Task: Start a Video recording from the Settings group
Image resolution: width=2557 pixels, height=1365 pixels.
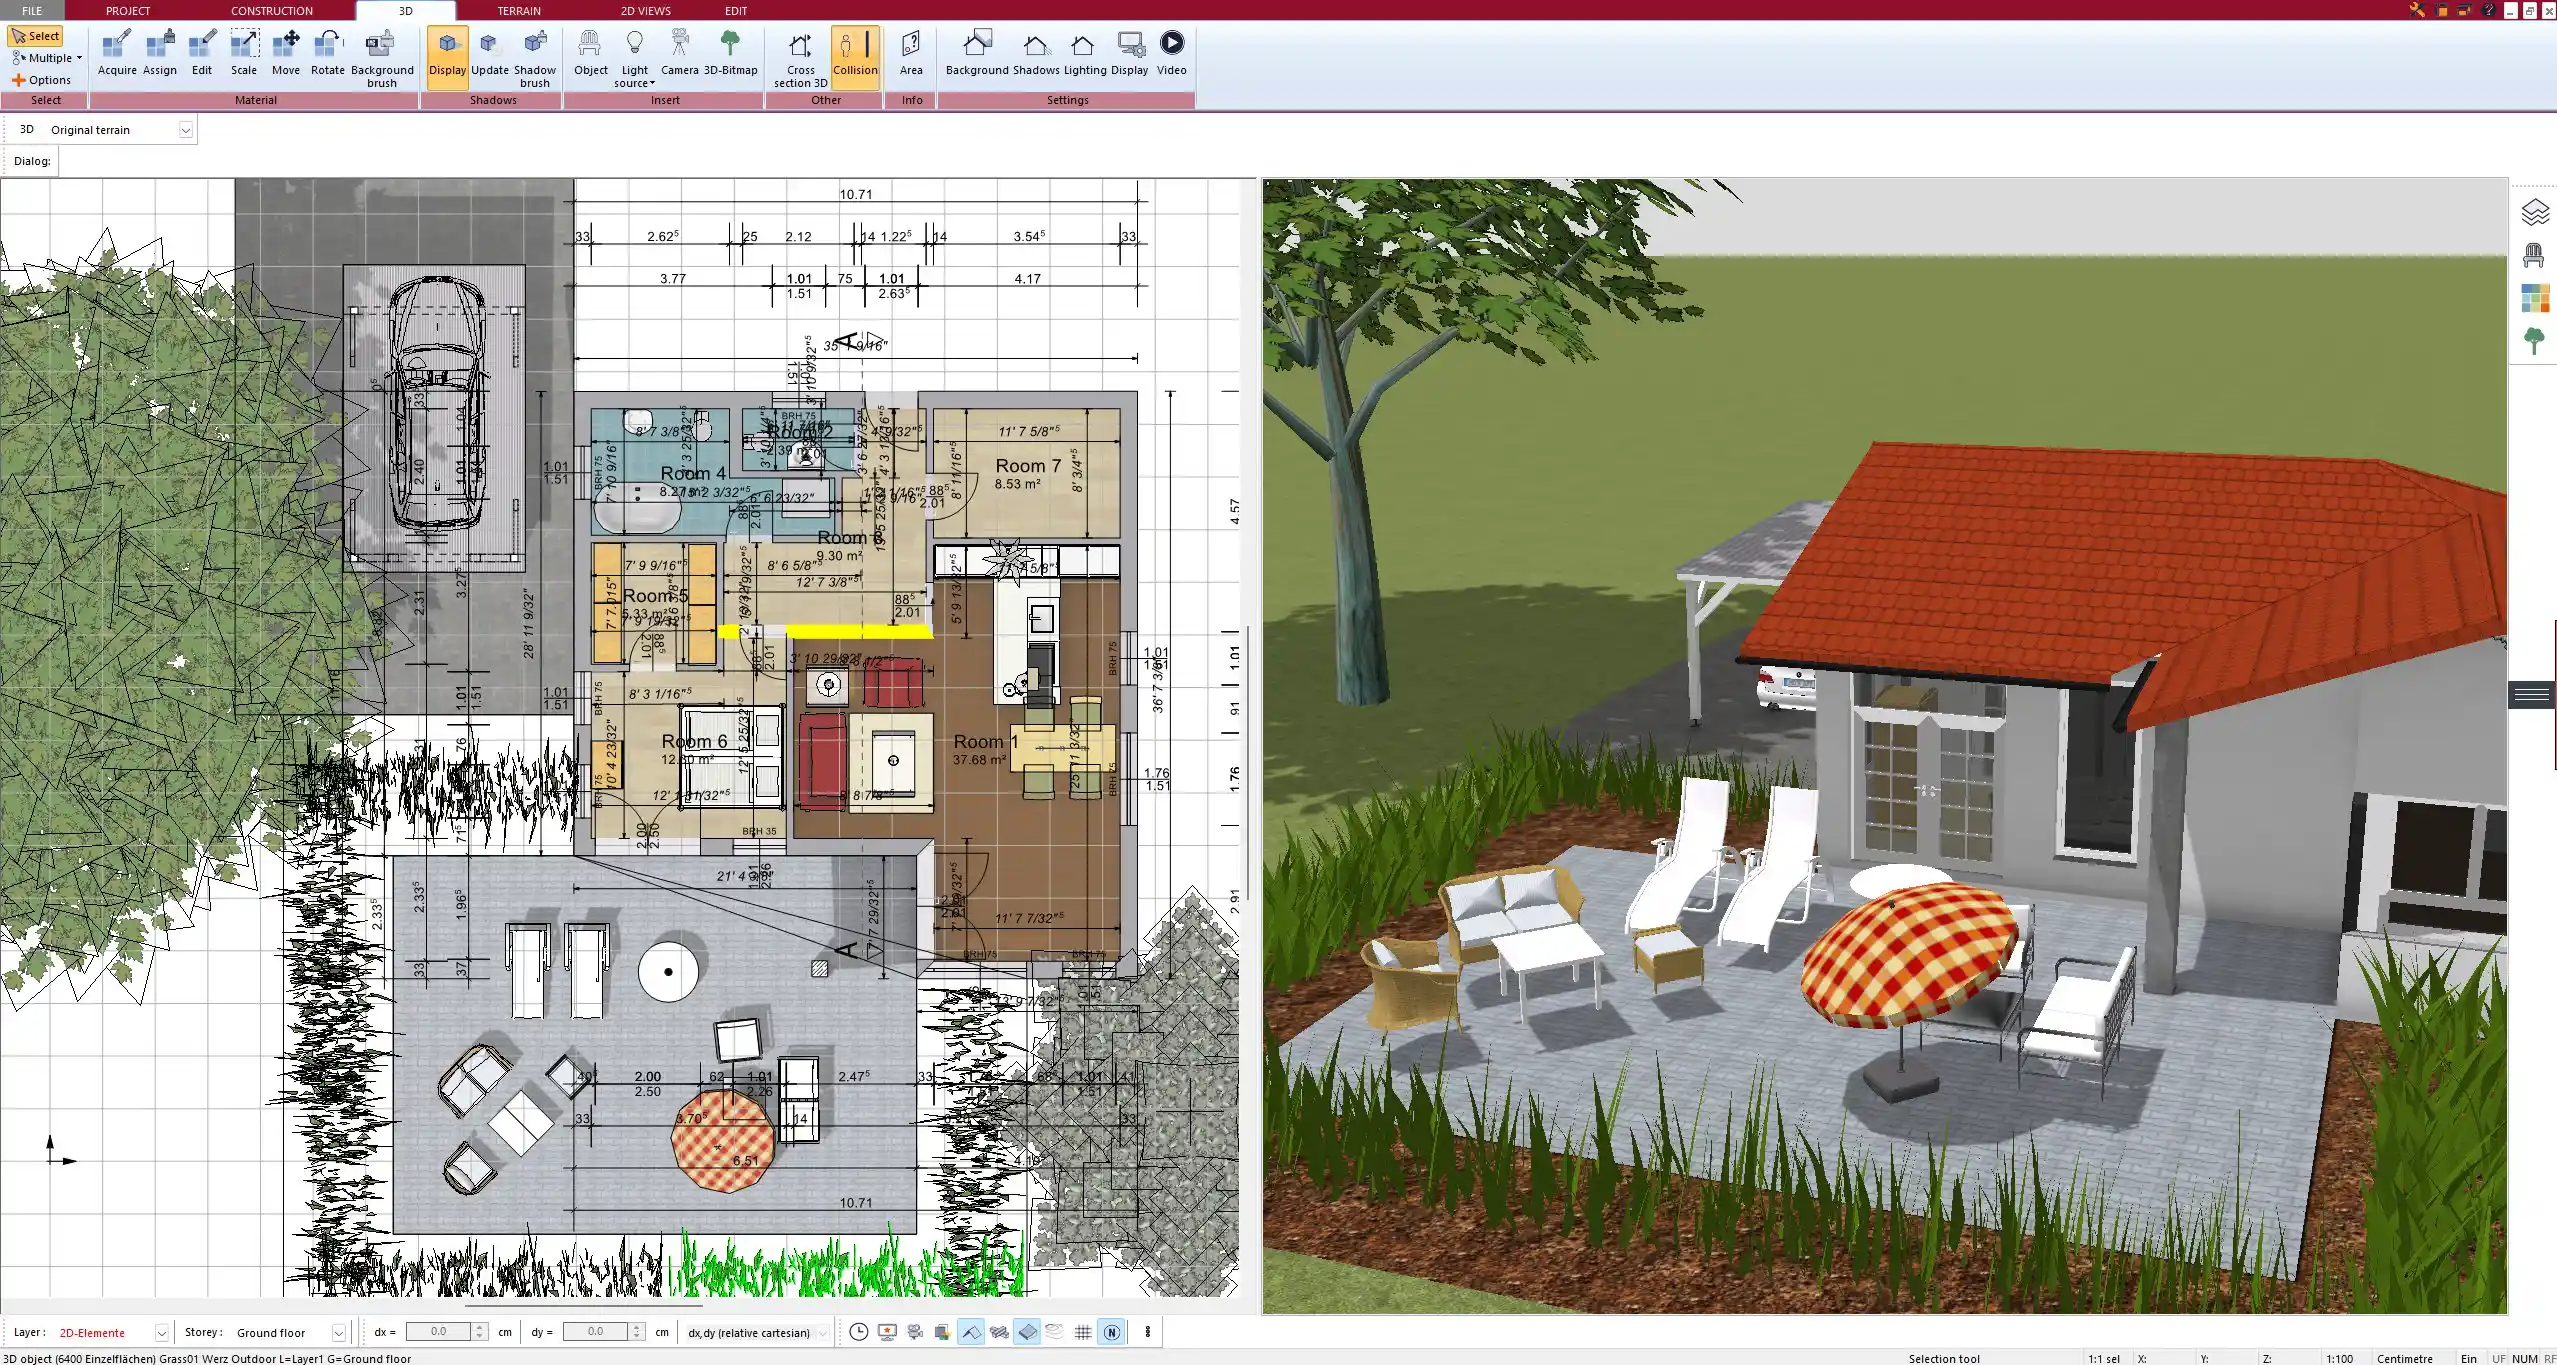Action: point(1170,50)
